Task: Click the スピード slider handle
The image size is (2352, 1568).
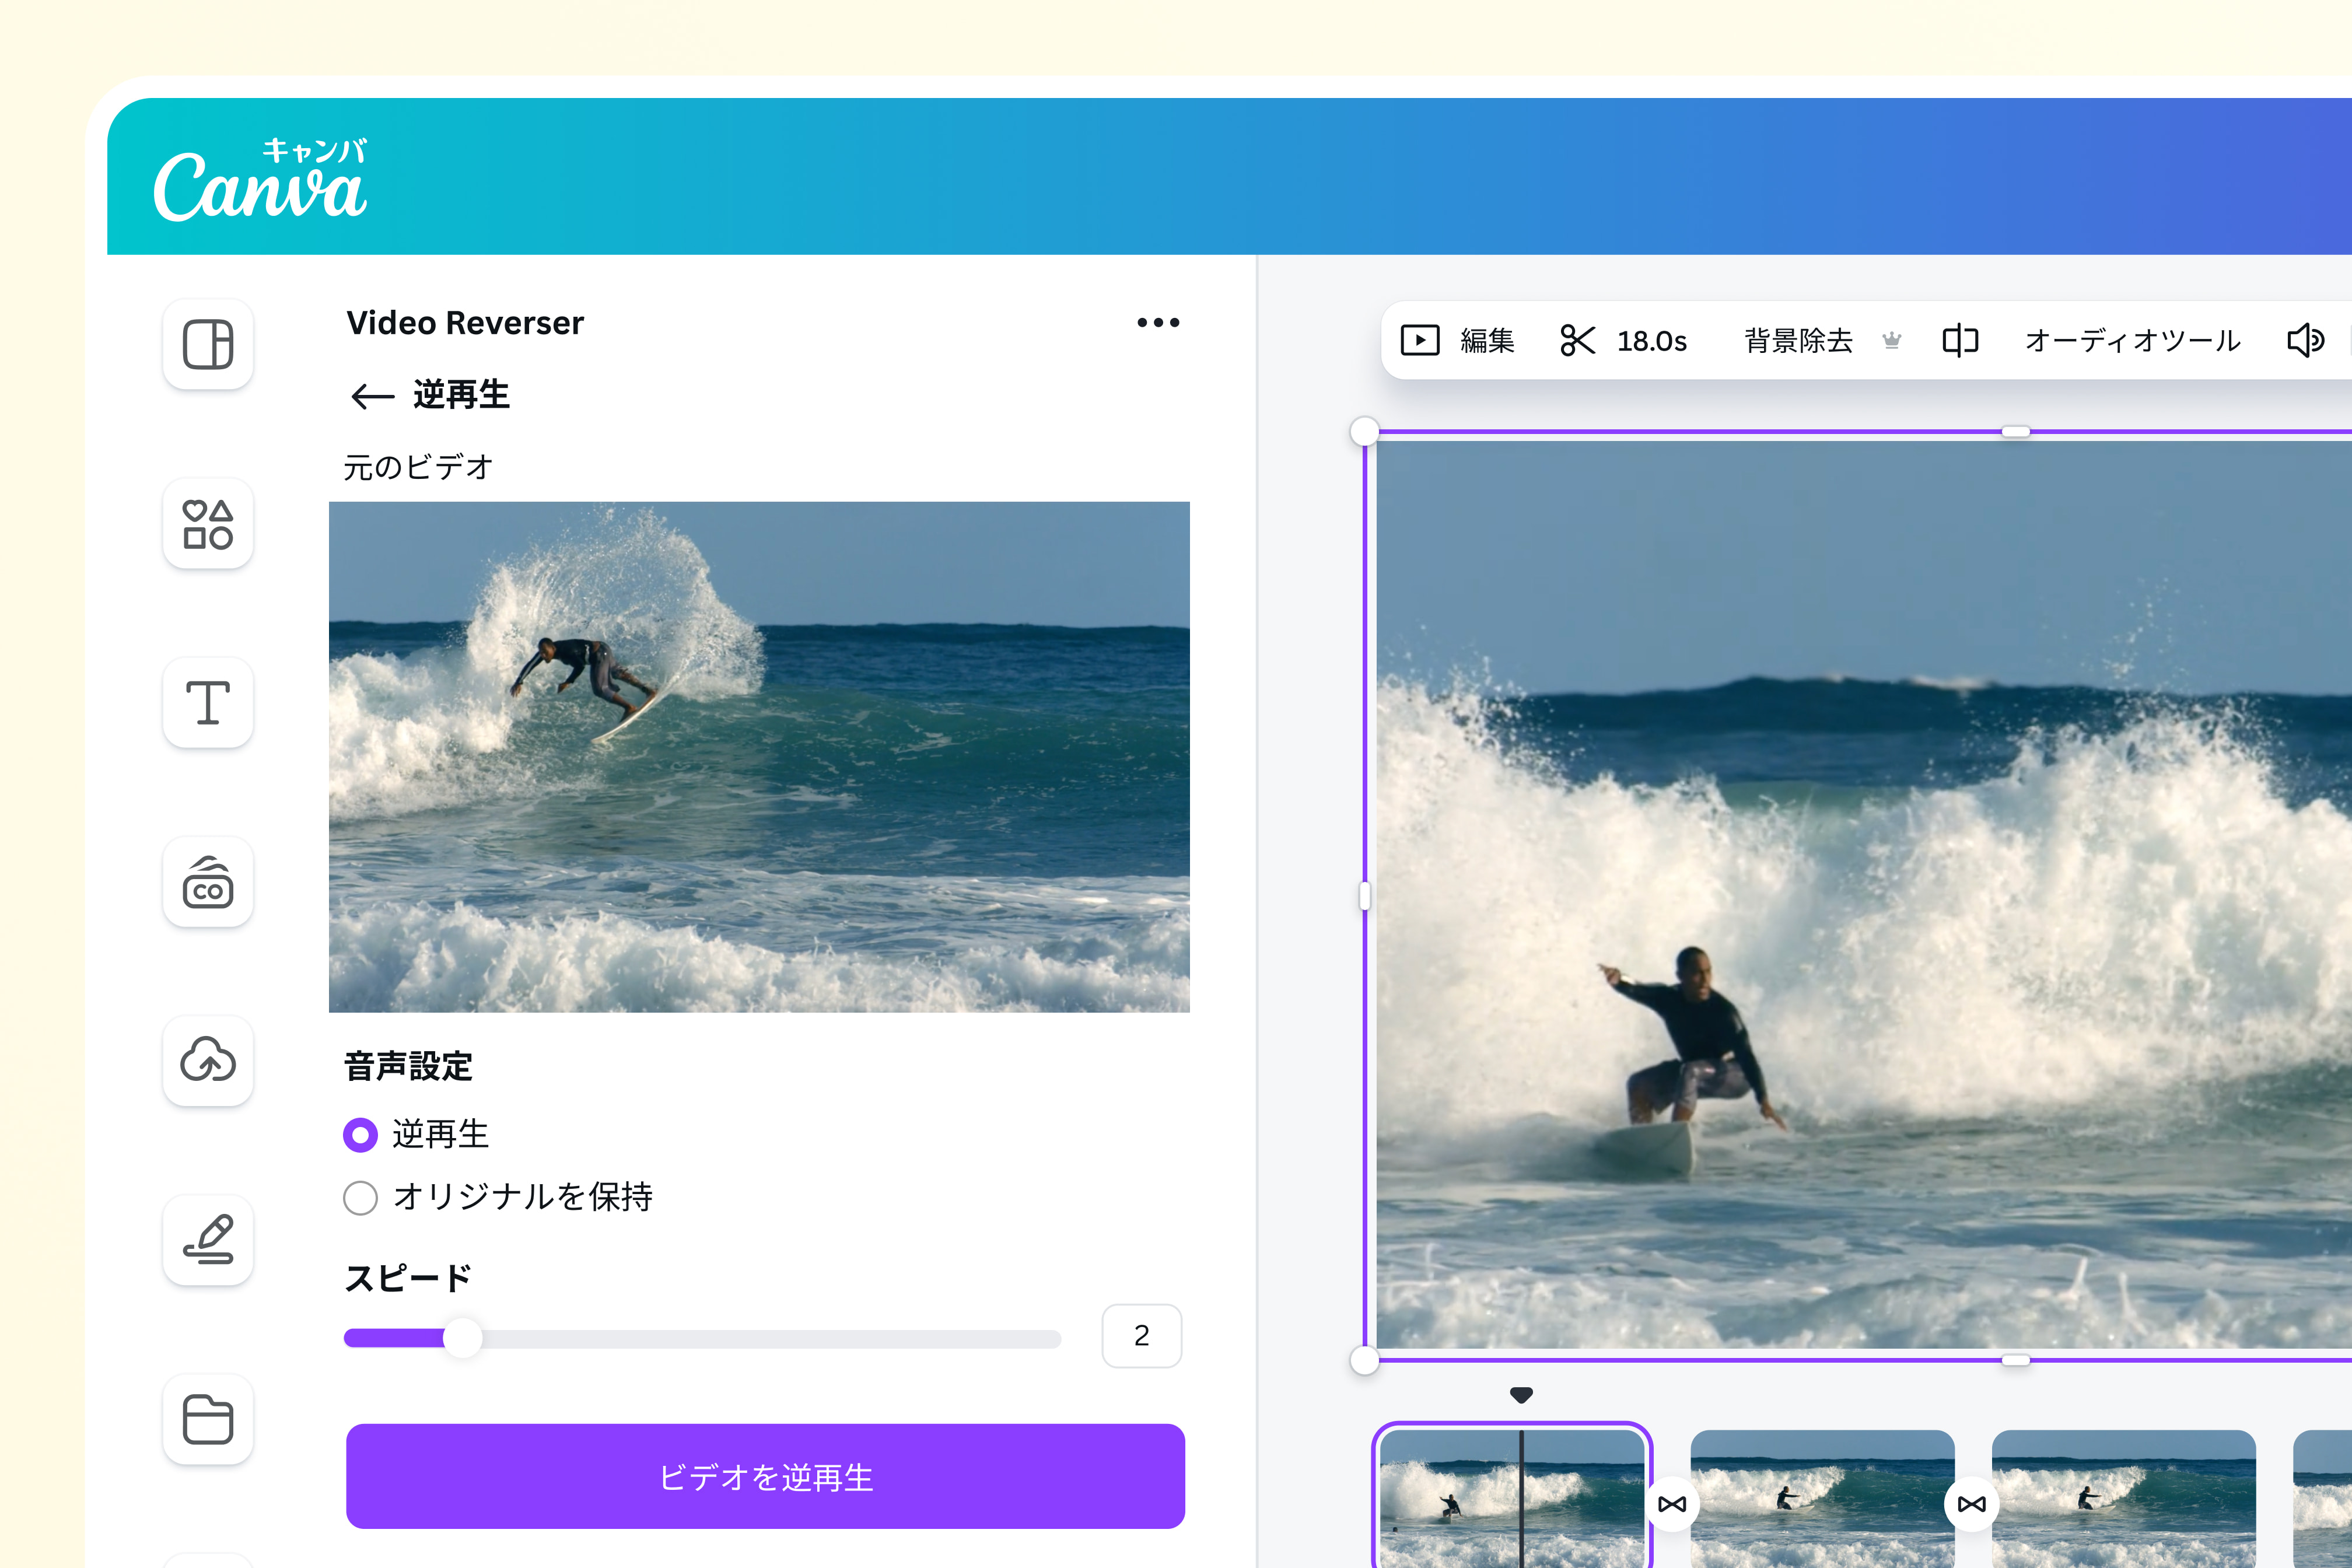Action: (x=463, y=1337)
